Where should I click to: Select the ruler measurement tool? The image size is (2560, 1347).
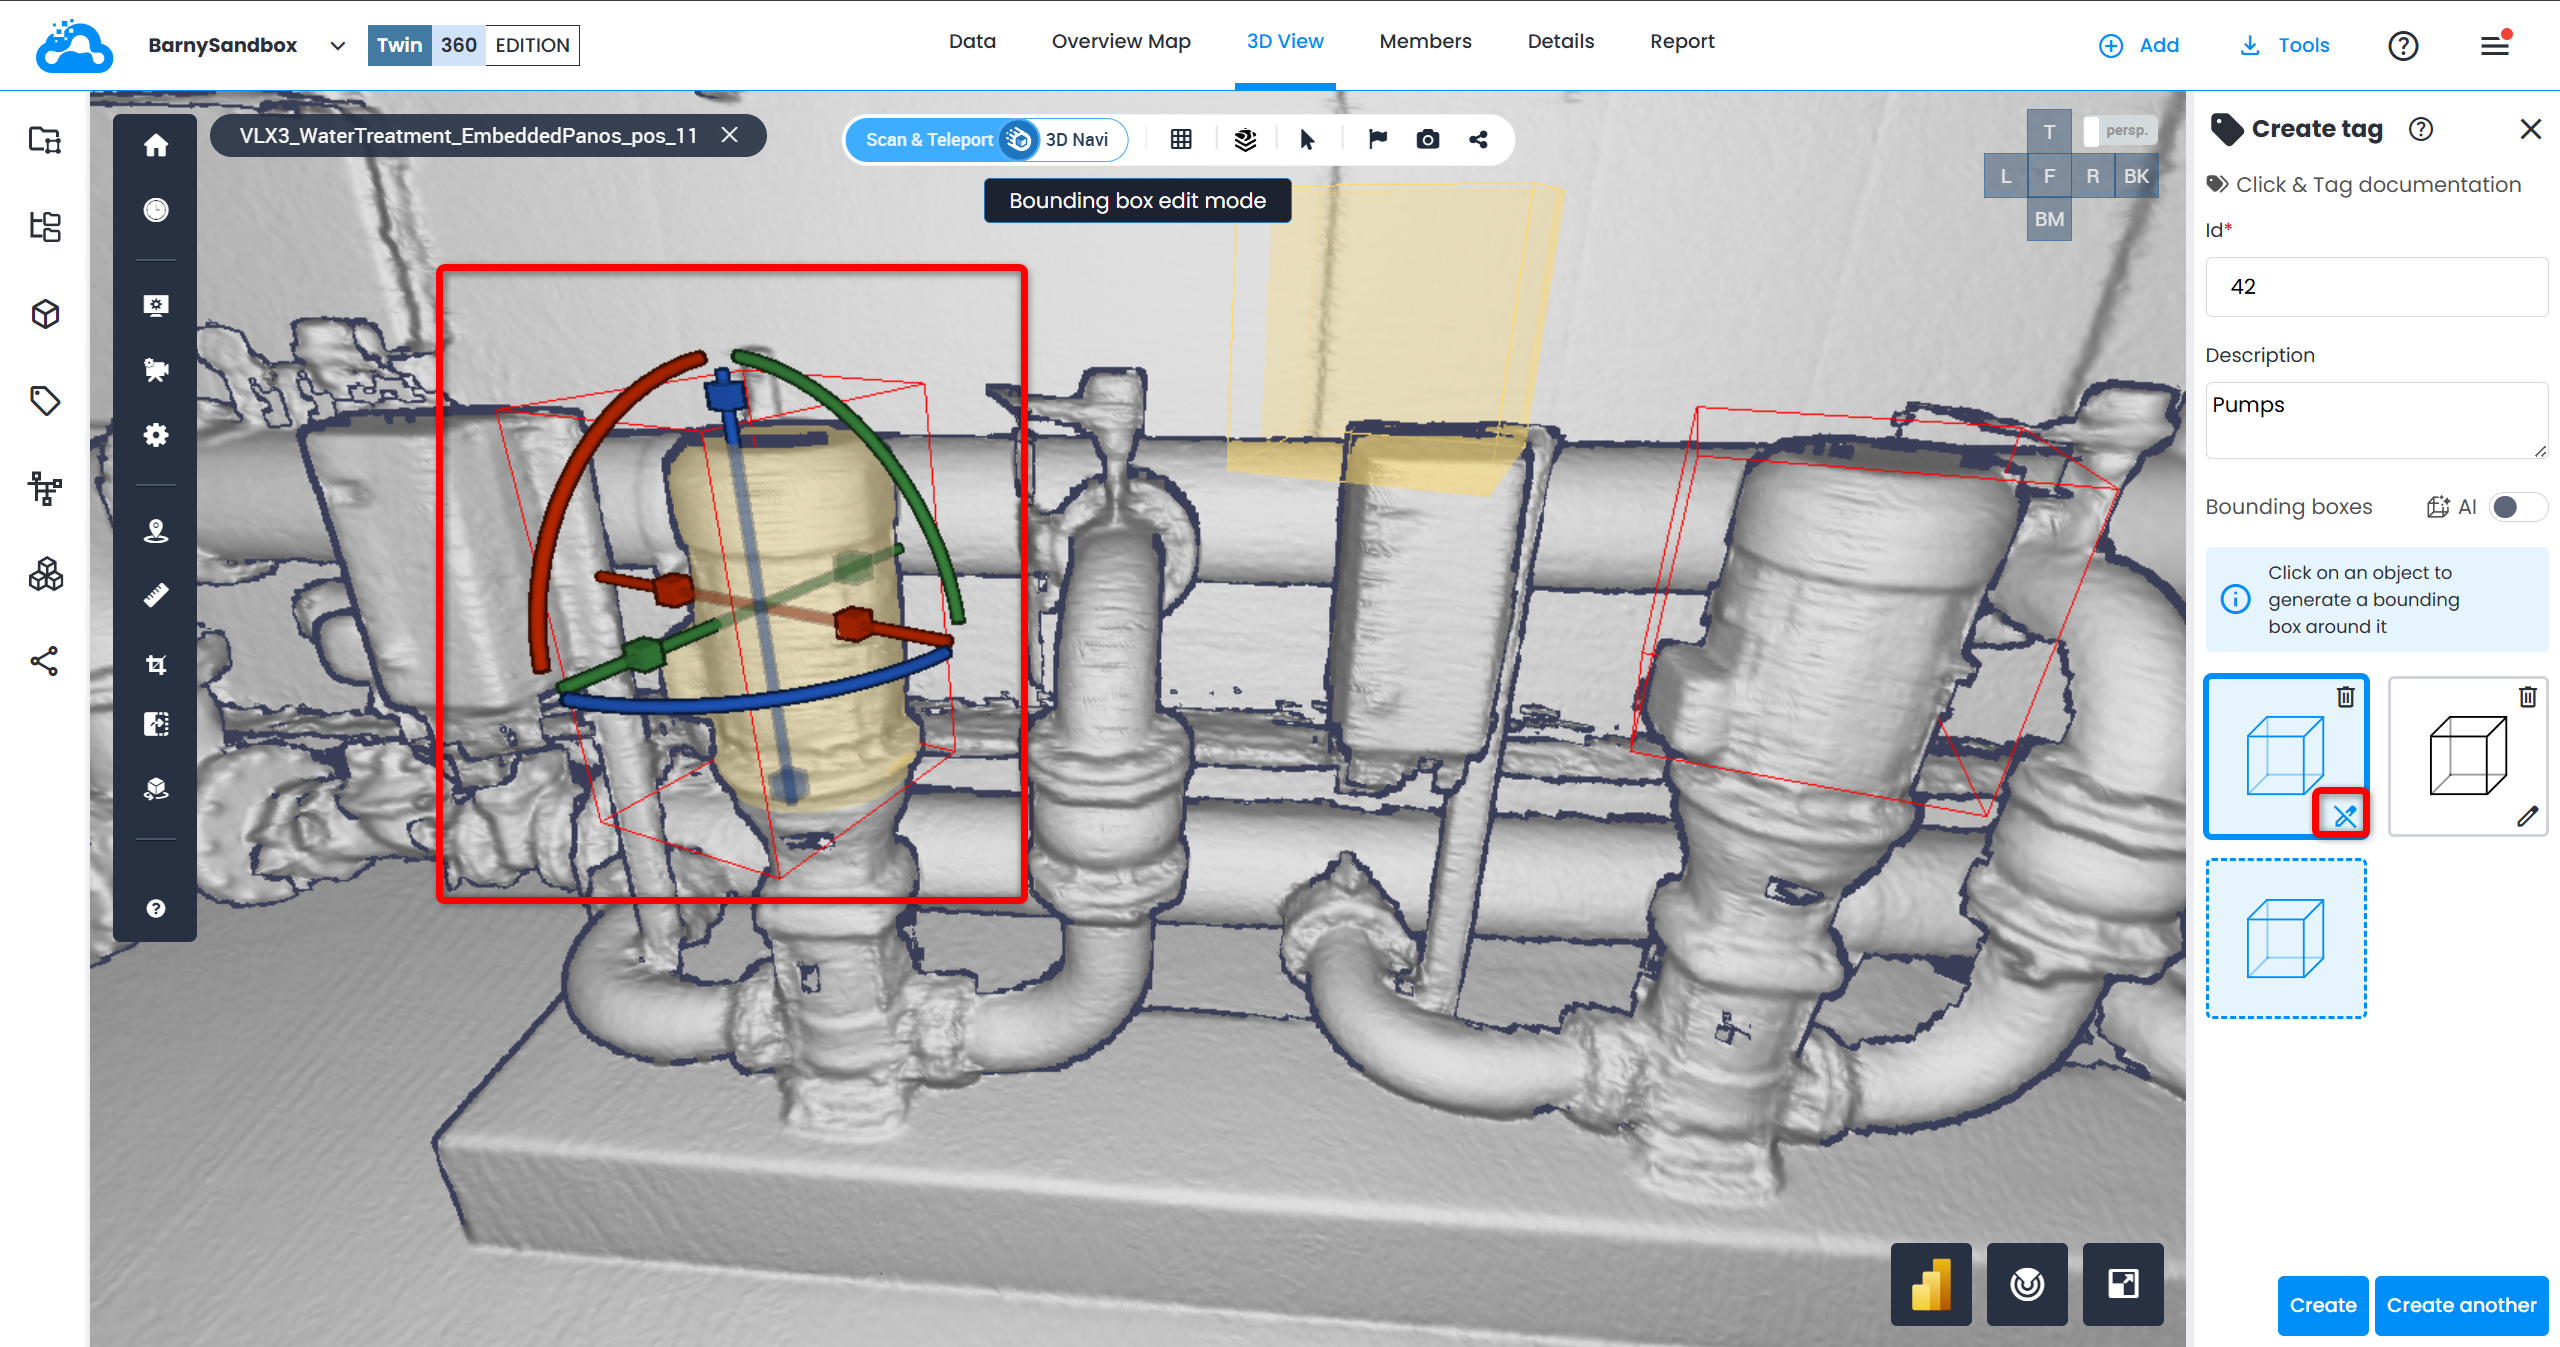[156, 596]
